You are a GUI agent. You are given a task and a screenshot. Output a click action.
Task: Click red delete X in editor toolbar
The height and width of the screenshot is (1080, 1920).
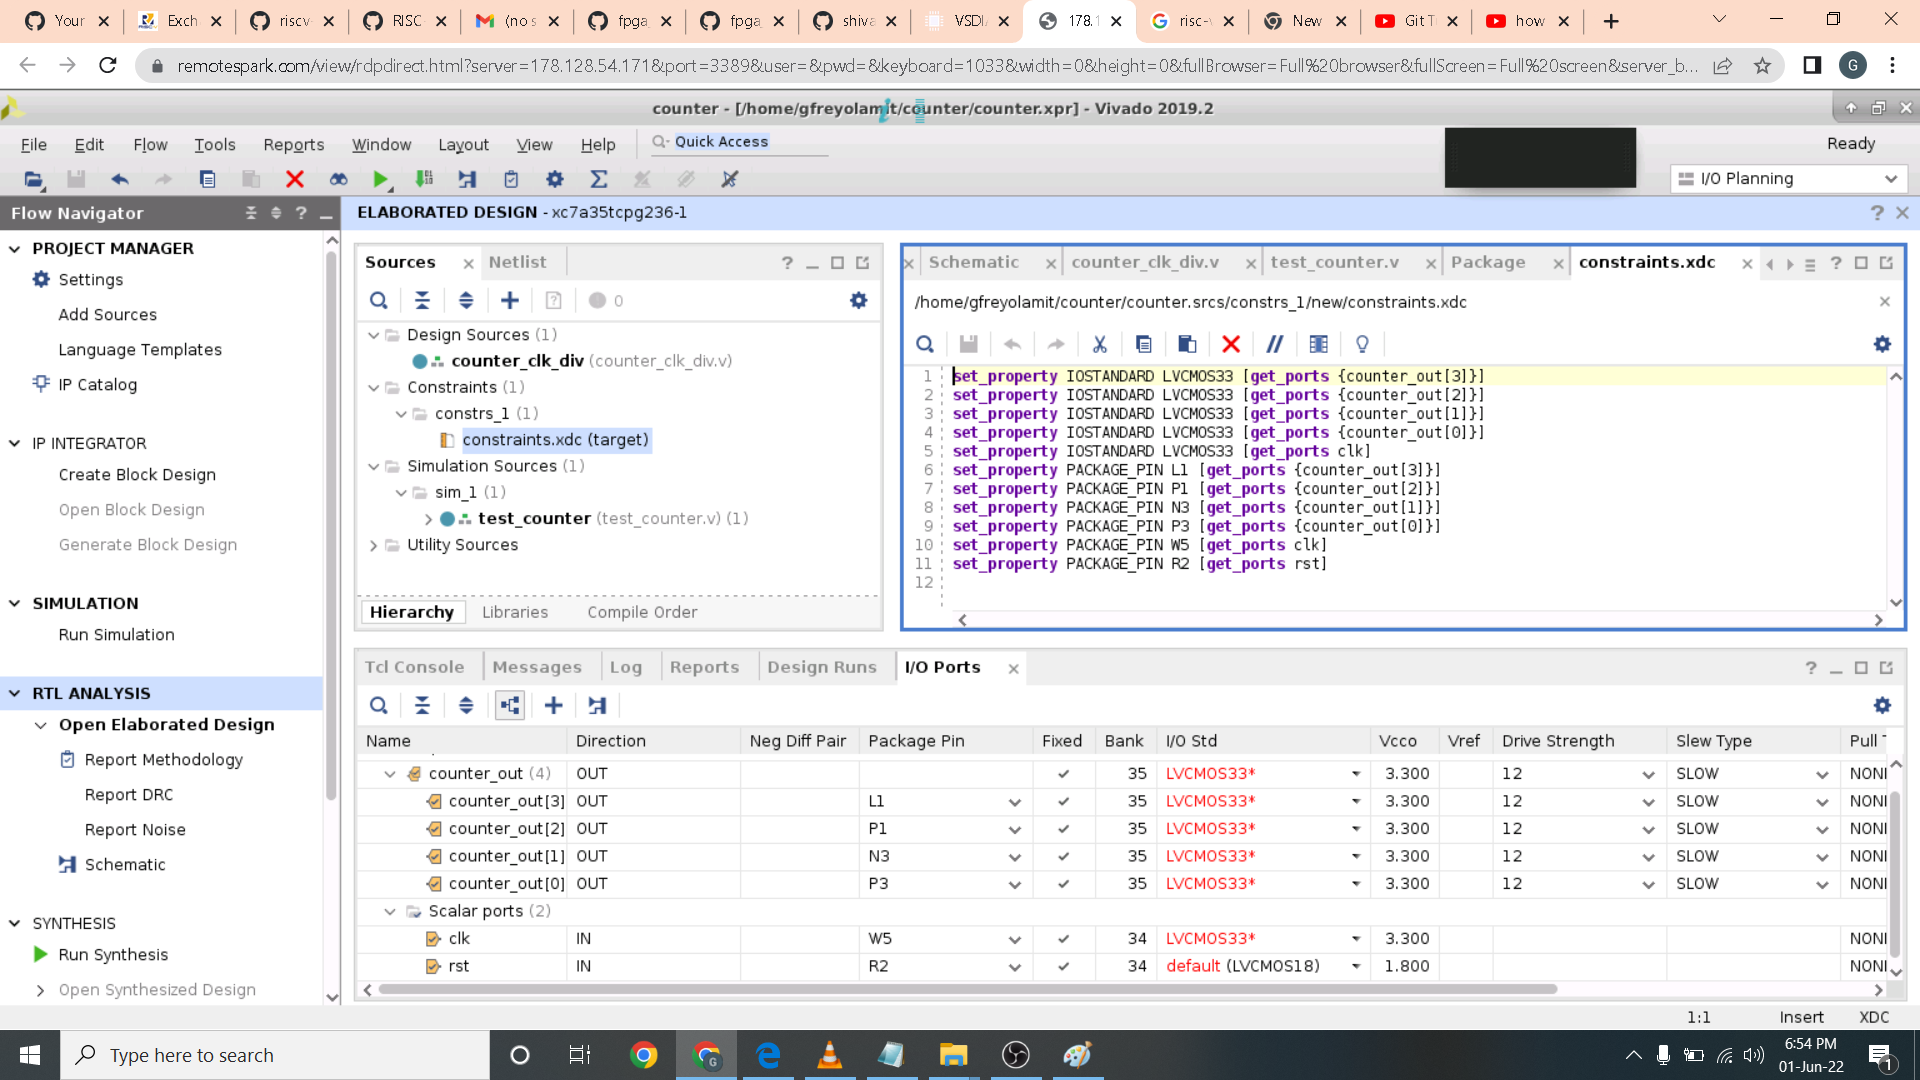click(1231, 344)
